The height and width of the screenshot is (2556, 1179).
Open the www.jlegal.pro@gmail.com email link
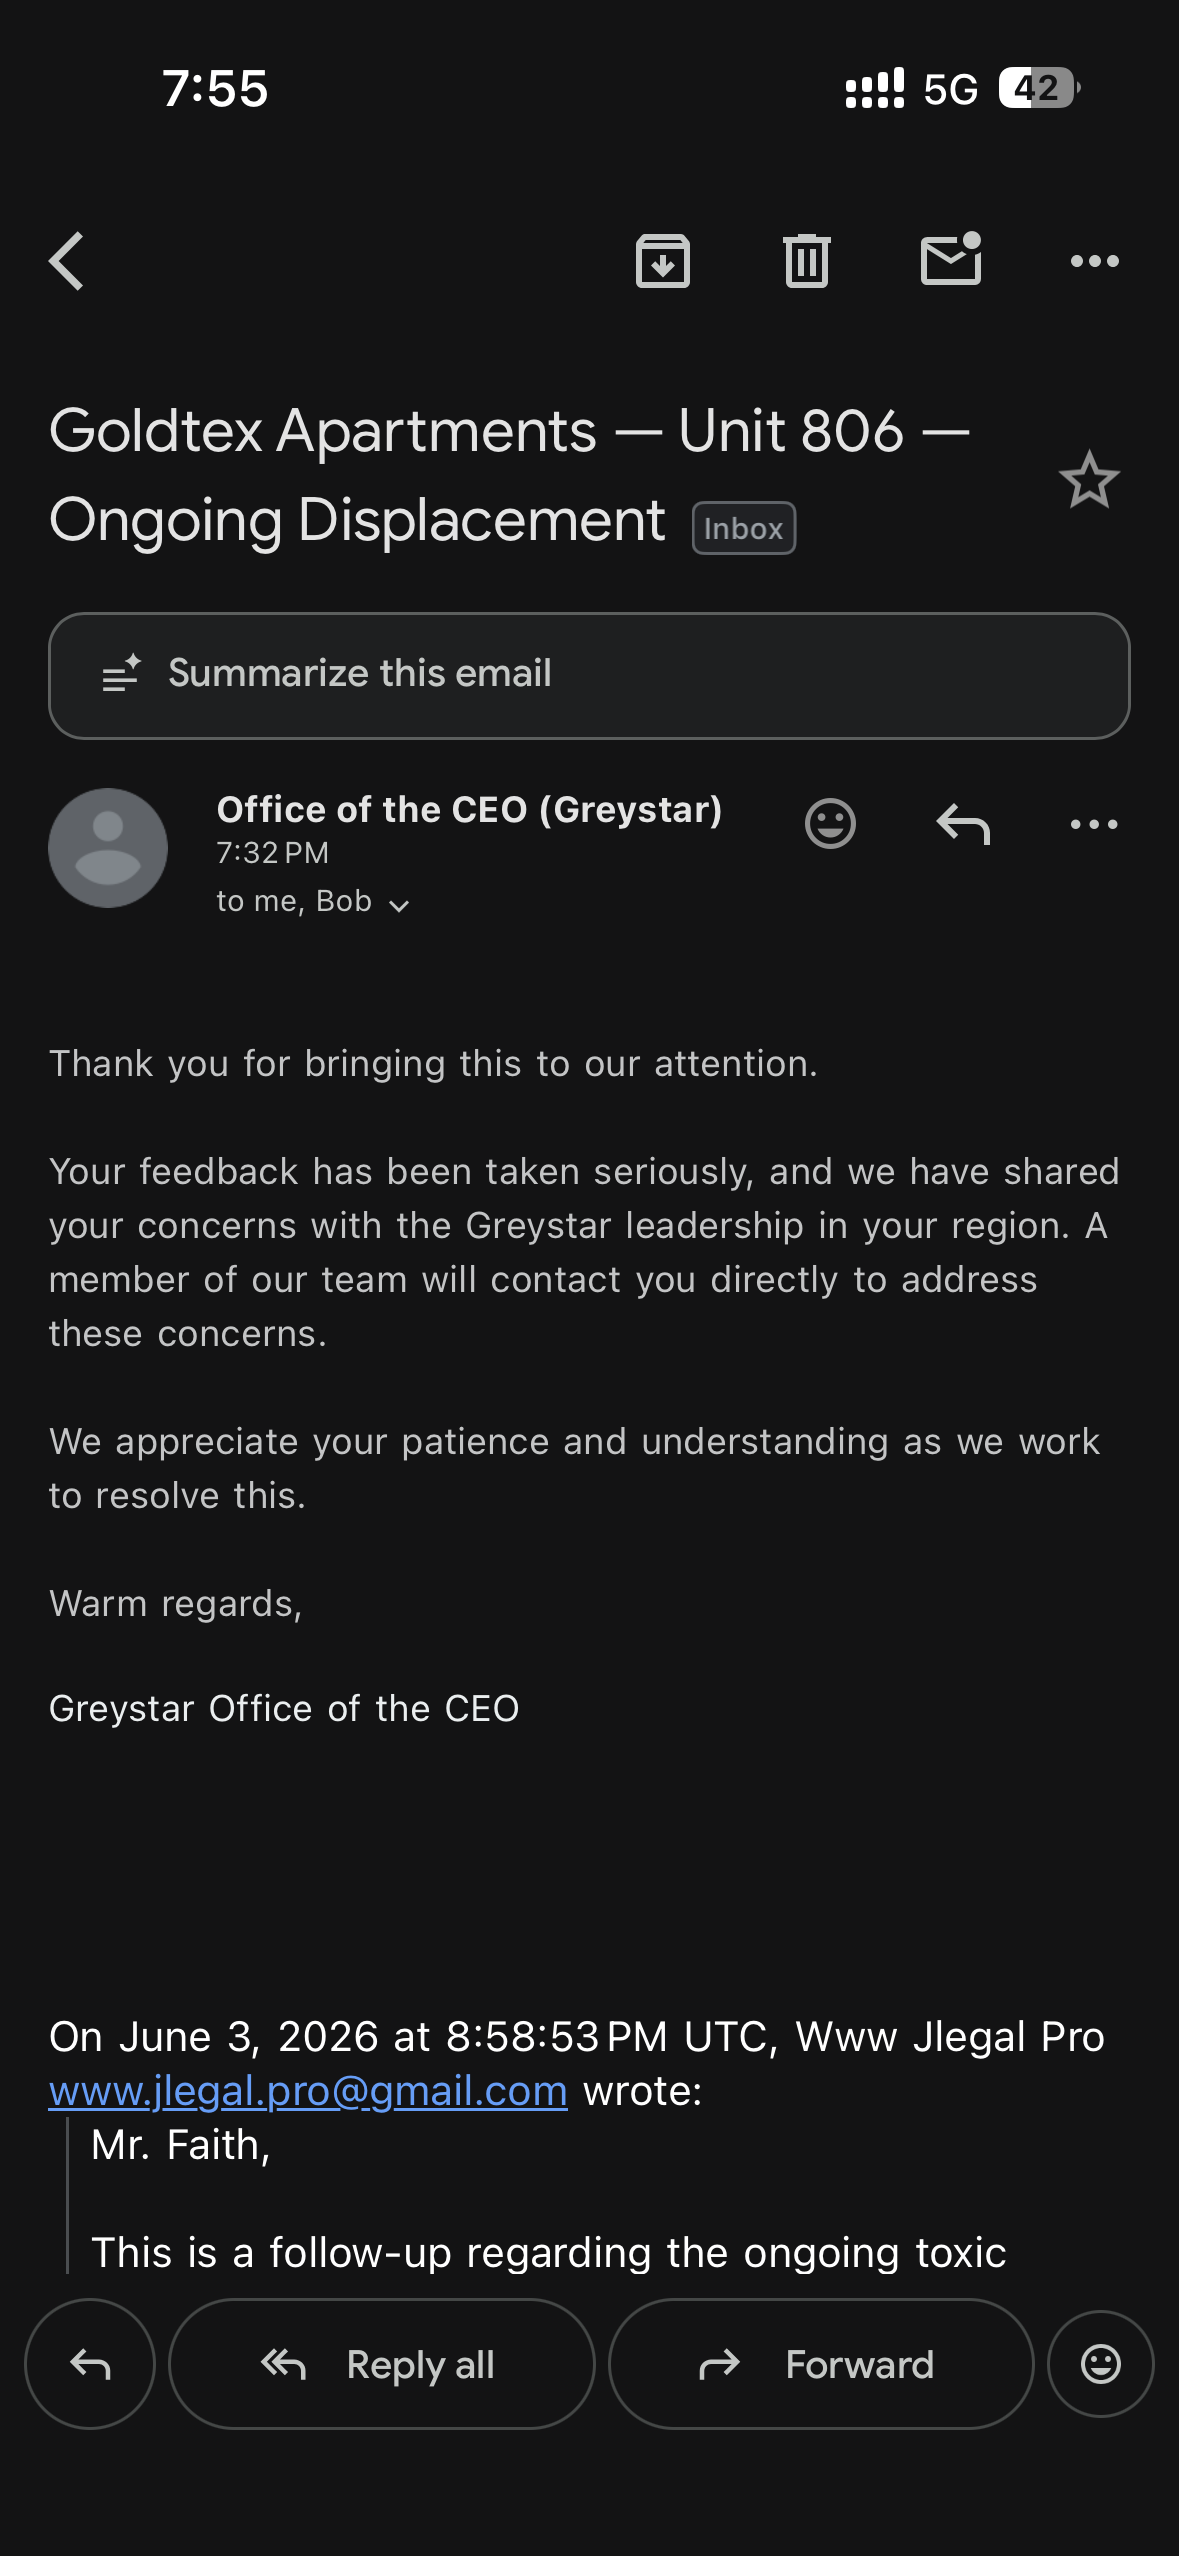(x=308, y=2091)
